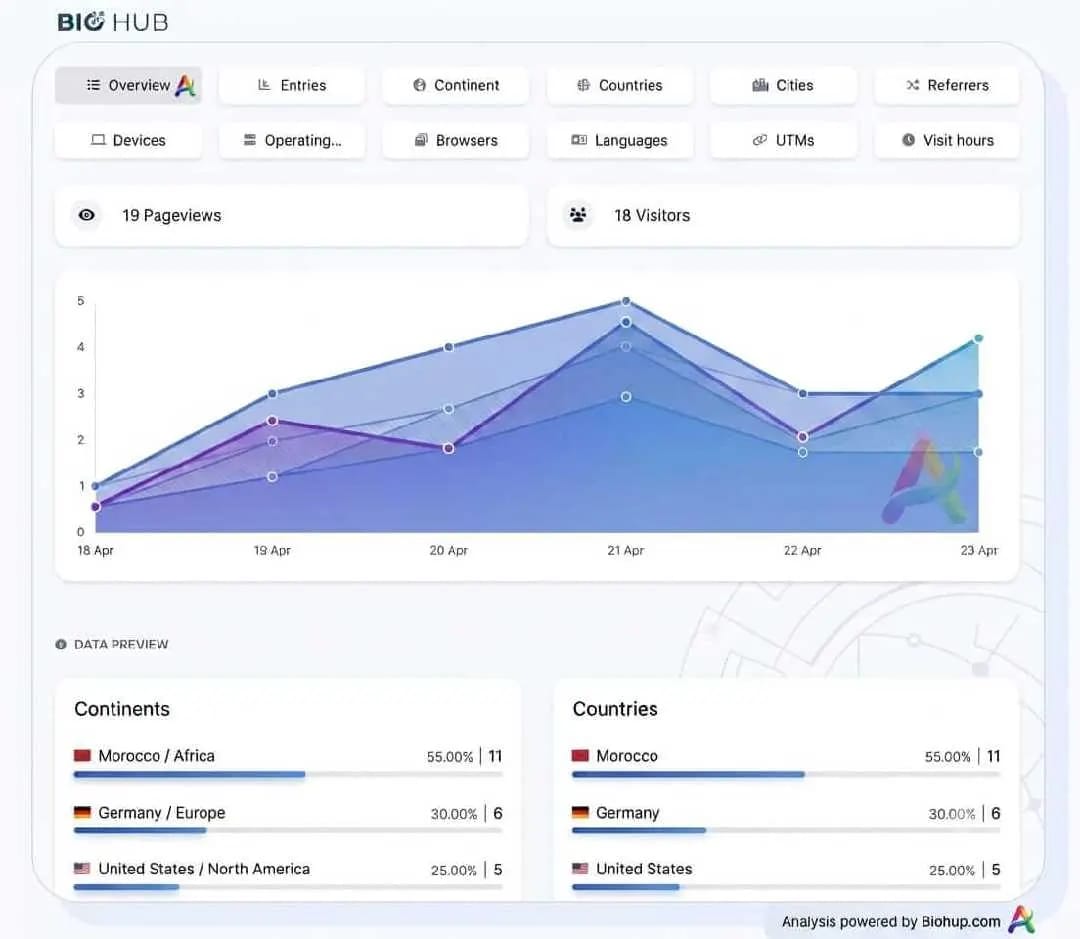Click the 19 Apr axis label
1080x939 pixels.
pyautogui.click(x=272, y=550)
